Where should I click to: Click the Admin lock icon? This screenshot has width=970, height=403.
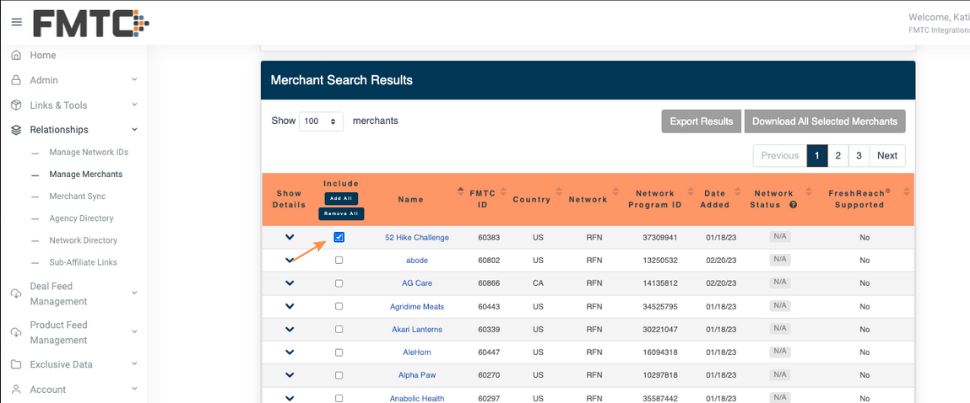[16, 80]
